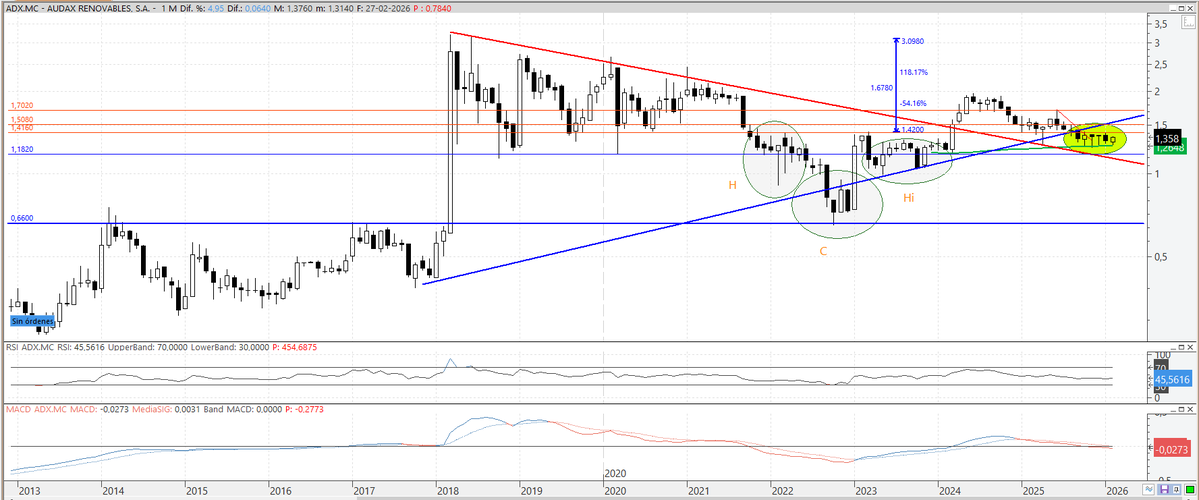Click the MediaSIG: 0,0031 text
The width and height of the screenshot is (1199, 500).
(x=165, y=411)
